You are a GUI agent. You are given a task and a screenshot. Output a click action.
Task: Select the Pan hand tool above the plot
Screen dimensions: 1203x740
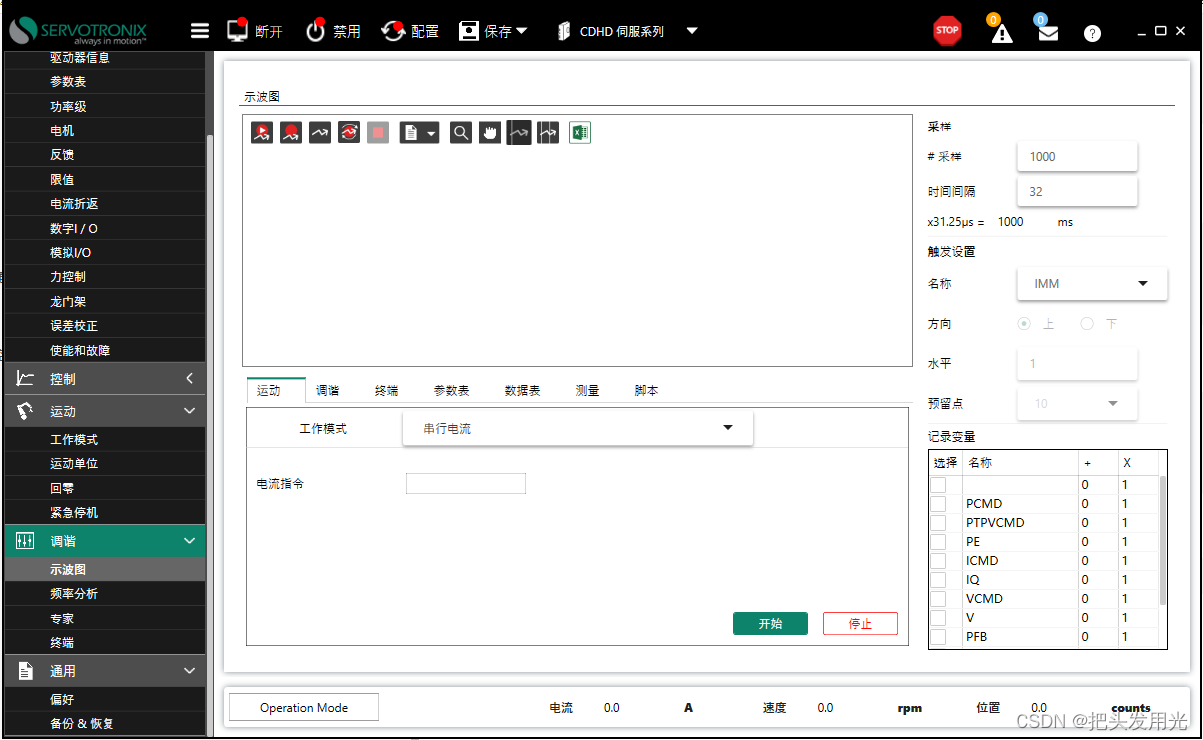click(489, 132)
